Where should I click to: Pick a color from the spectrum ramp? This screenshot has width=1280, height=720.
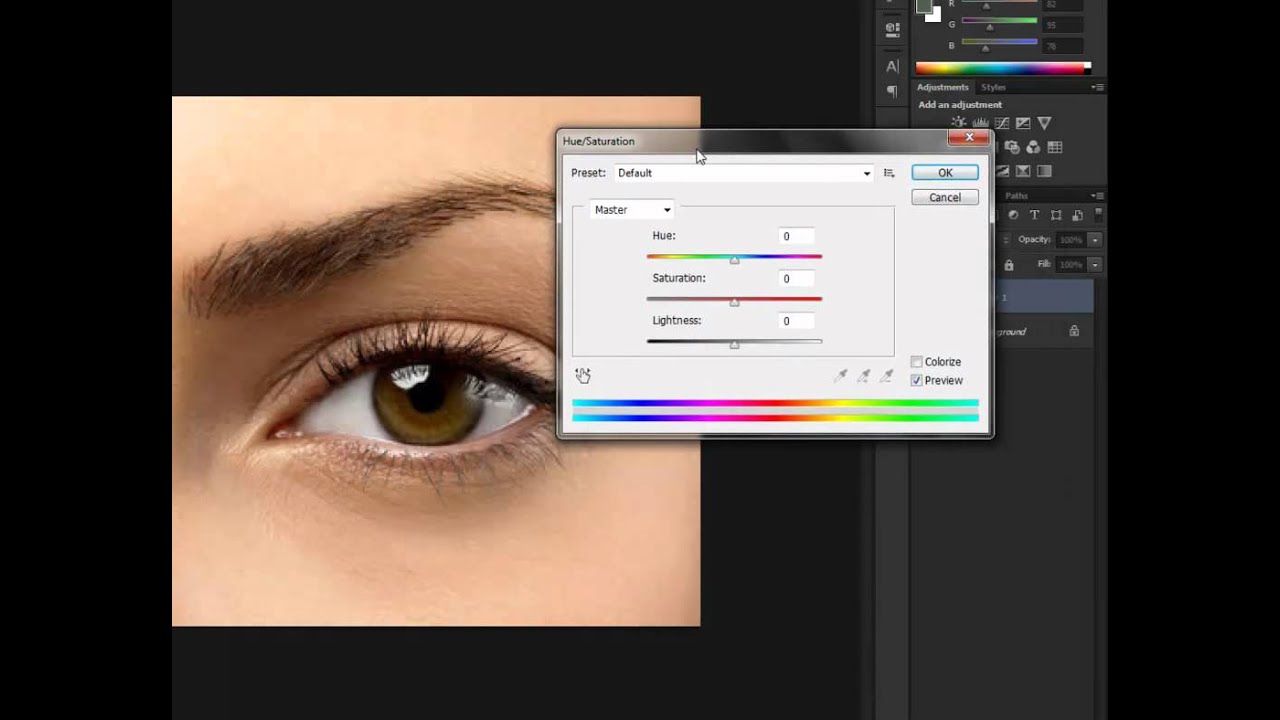tap(1002, 68)
